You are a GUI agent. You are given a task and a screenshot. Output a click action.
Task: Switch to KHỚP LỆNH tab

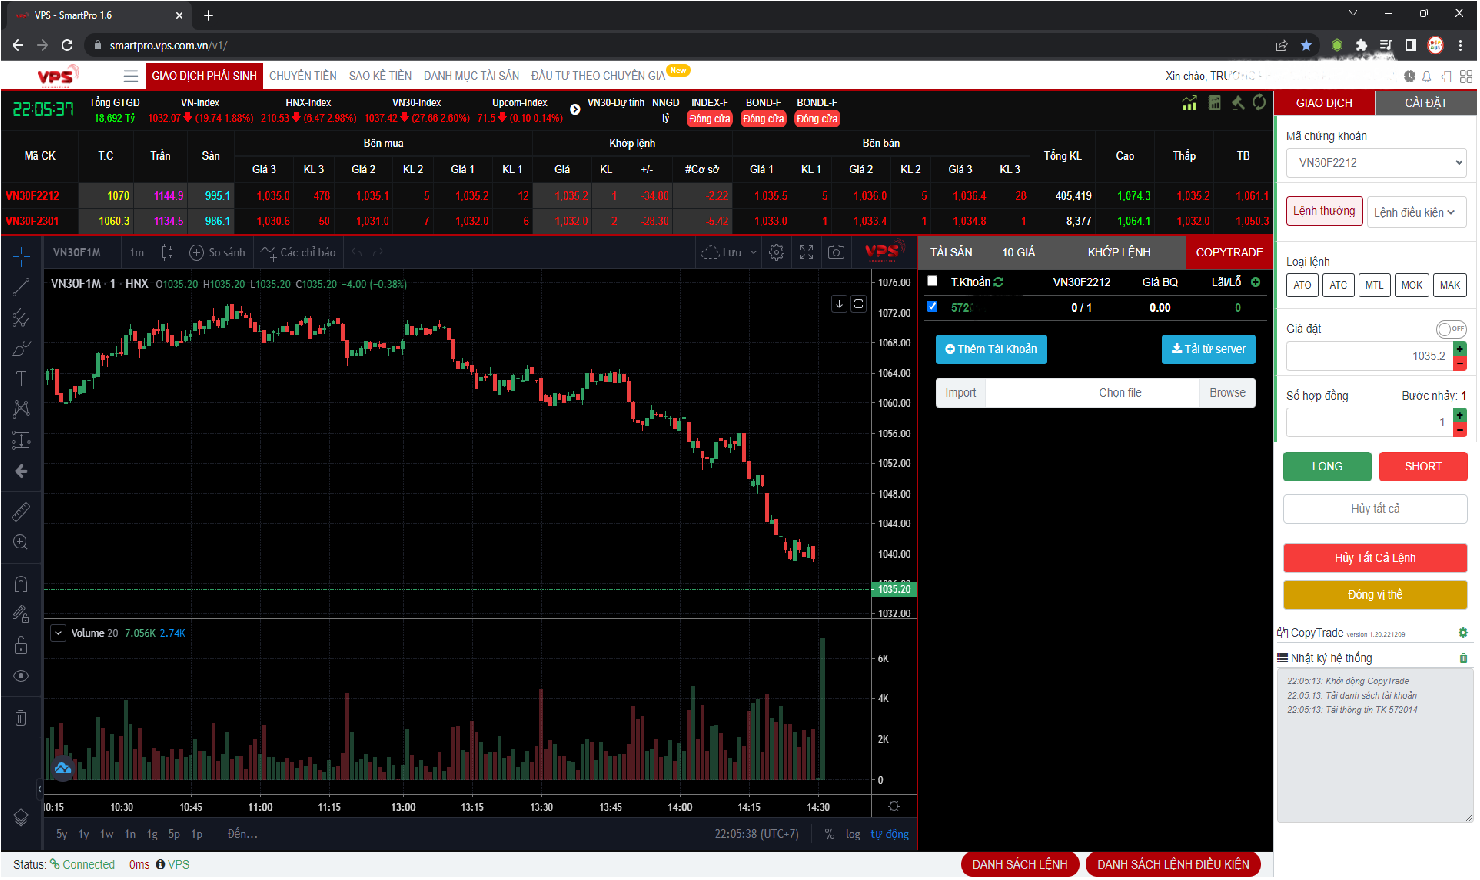coord(1119,252)
